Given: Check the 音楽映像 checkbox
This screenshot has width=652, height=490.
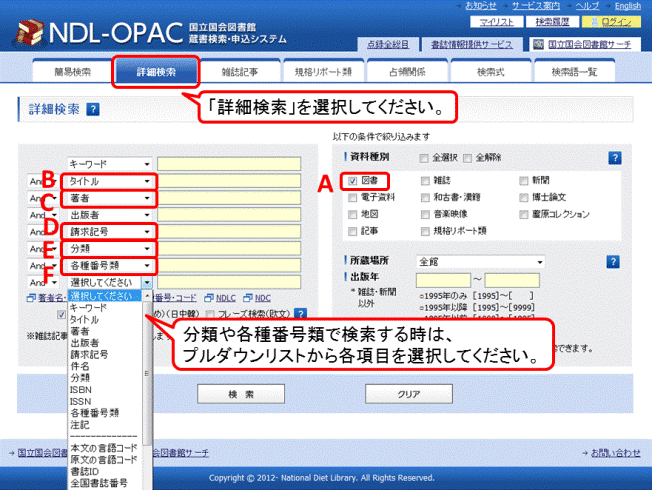Looking at the screenshot, I should pyautogui.click(x=425, y=214).
